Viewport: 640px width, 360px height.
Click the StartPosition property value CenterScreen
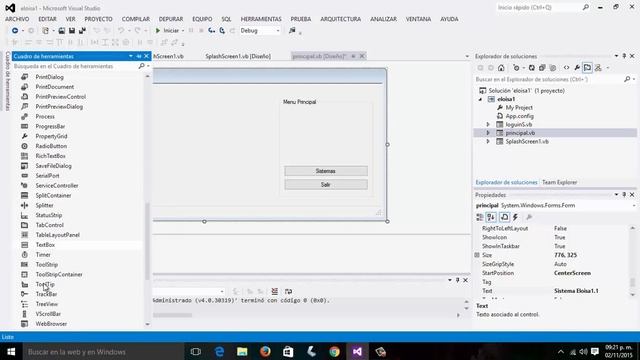pyautogui.click(x=572, y=273)
